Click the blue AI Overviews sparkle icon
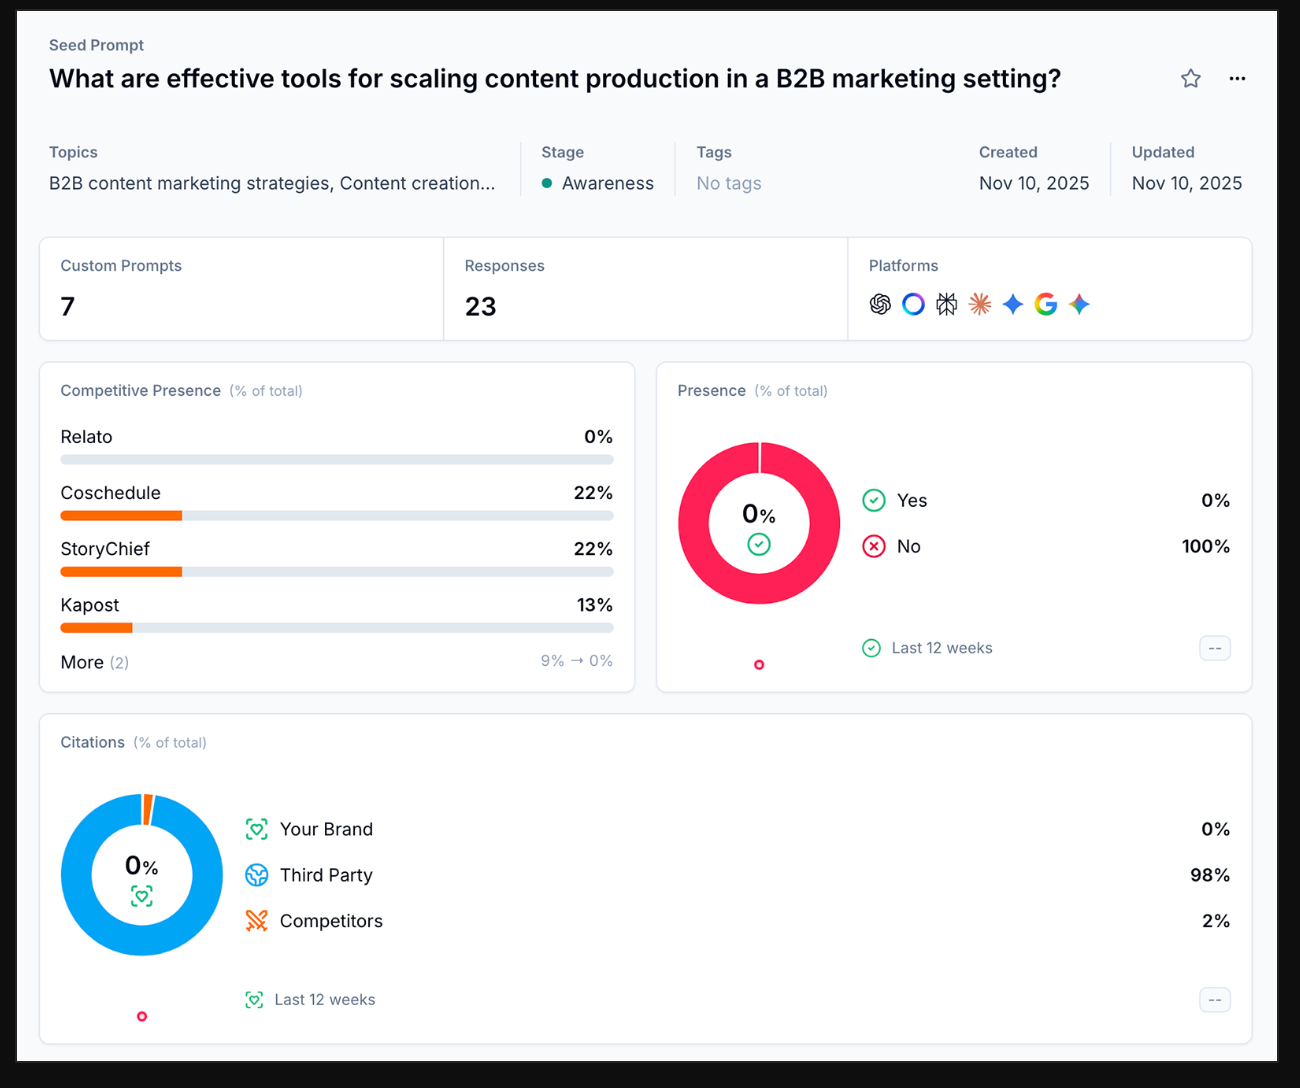1300x1088 pixels. (x=1013, y=304)
